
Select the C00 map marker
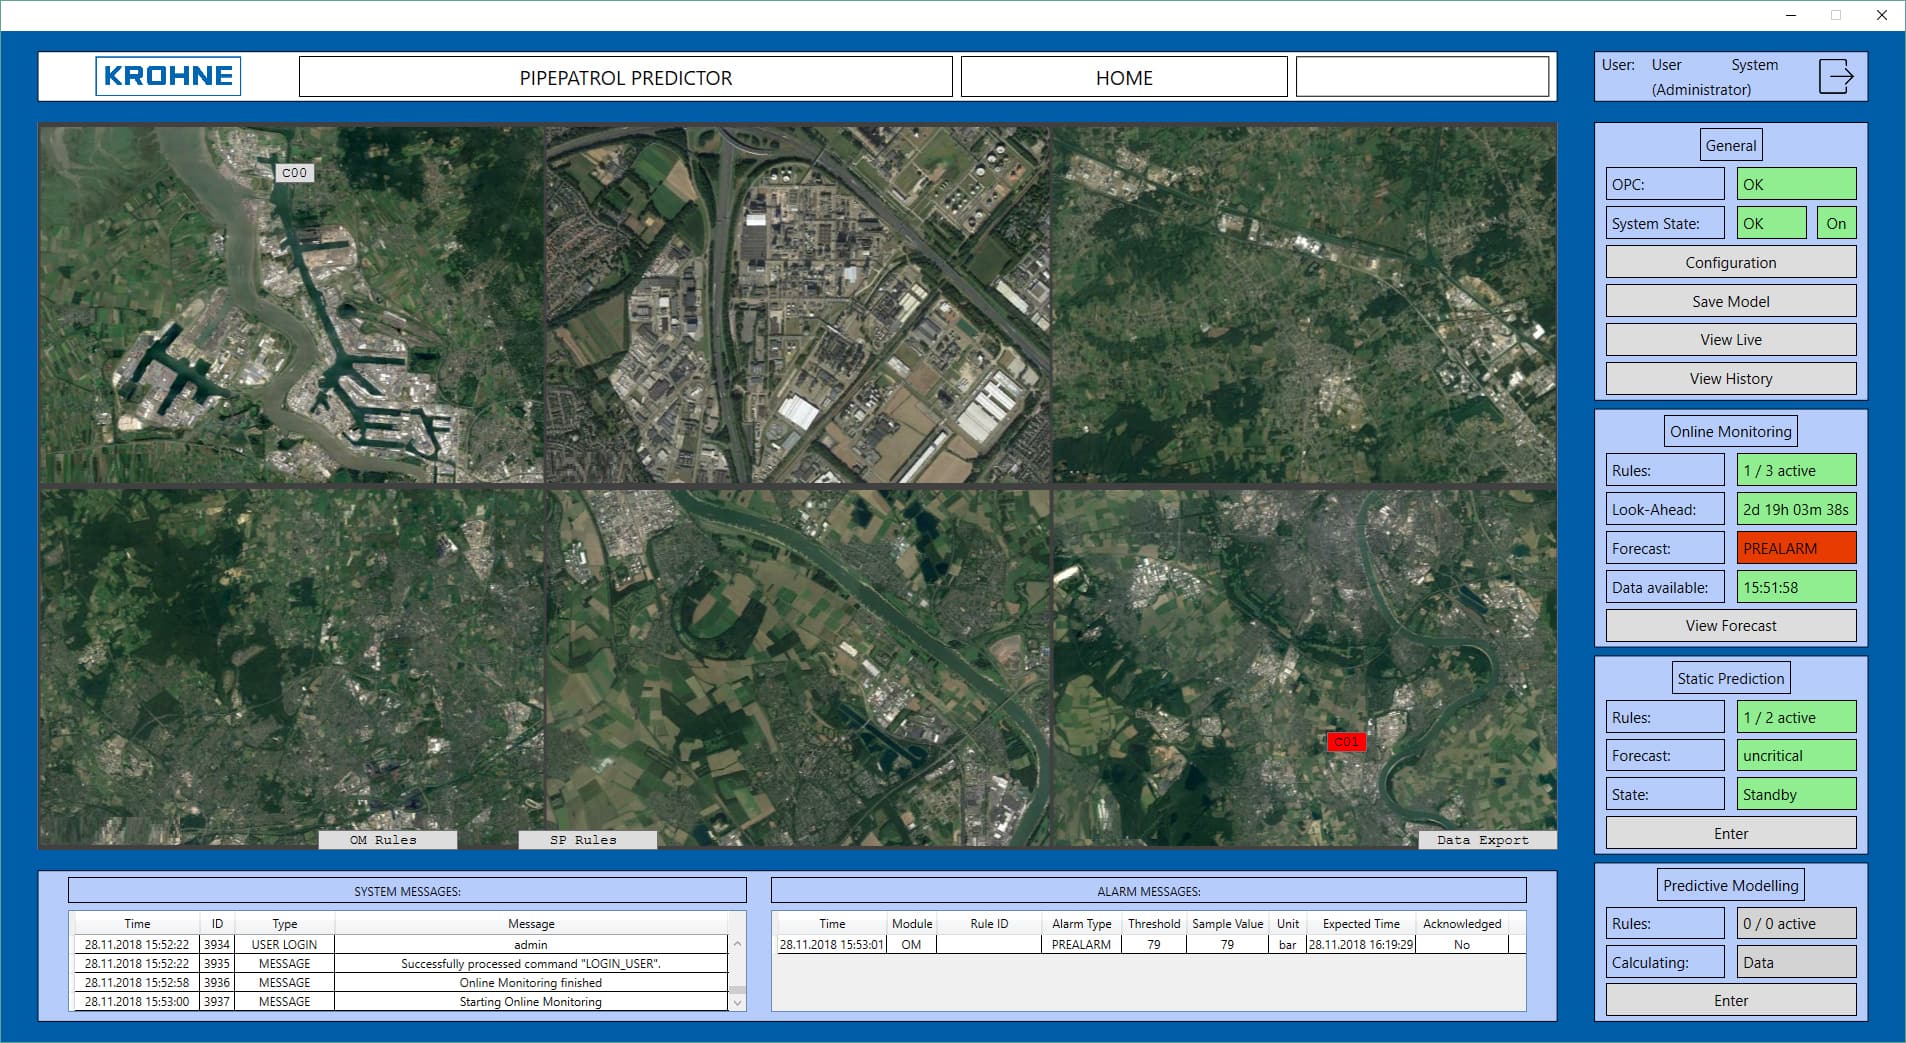tap(294, 173)
